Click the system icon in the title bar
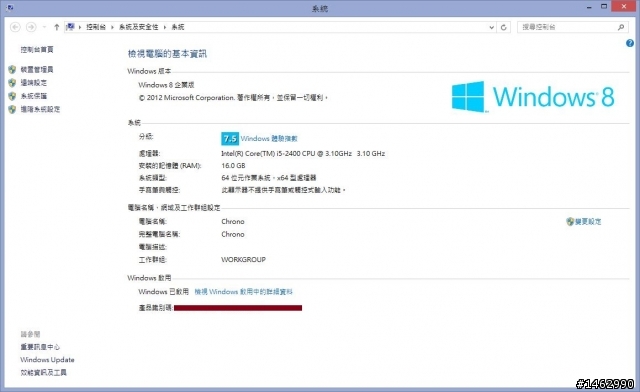The width and height of the screenshot is (640, 392). (x=10, y=7)
